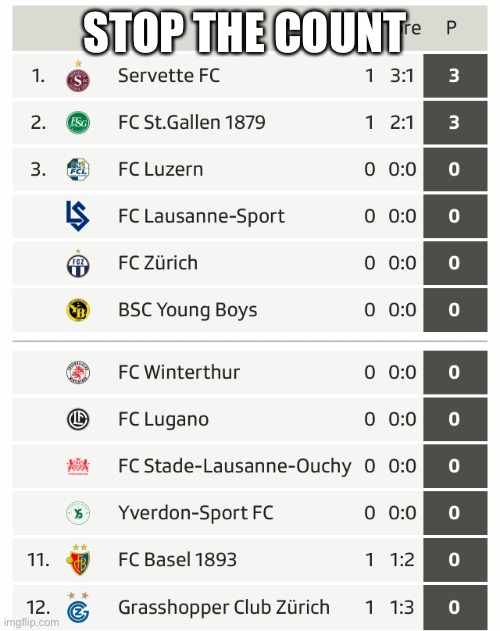Image resolution: width=500 pixels, height=631 pixels.
Task: Click Servette FC's points cell showing 3
Action: (x=455, y=76)
